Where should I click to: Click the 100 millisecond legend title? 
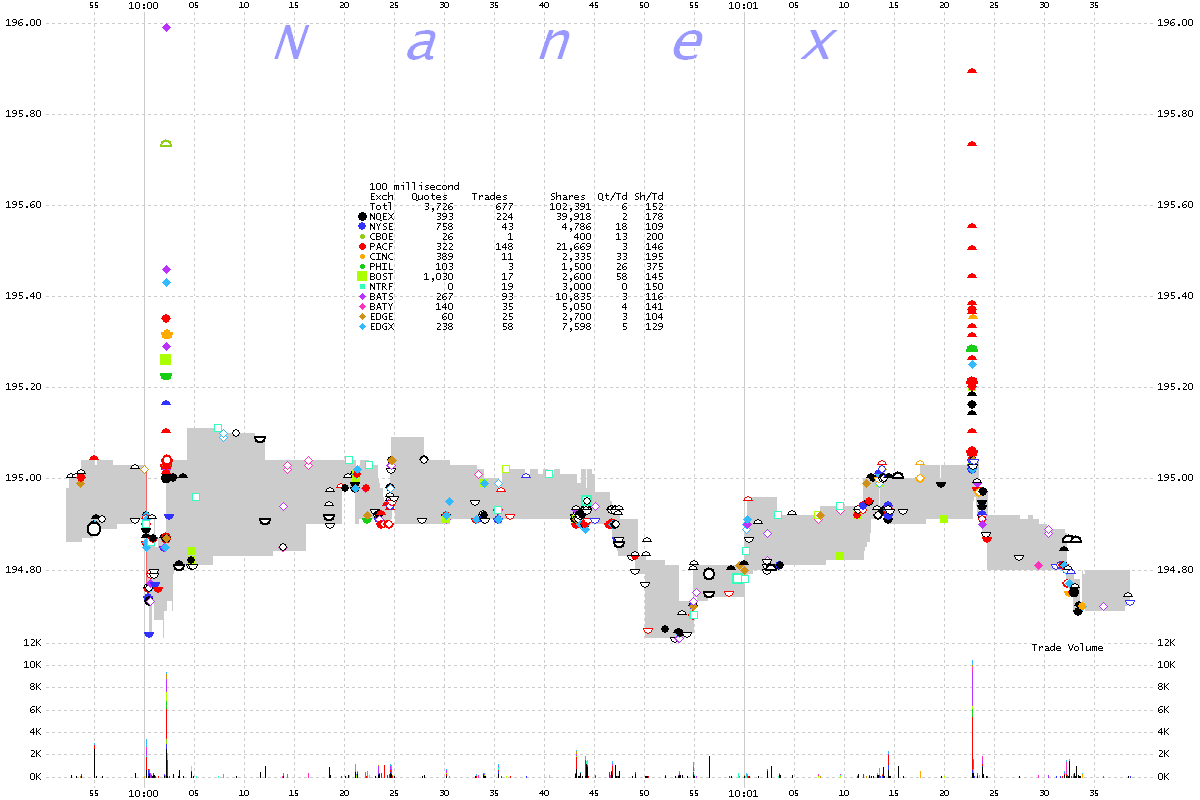[x=415, y=187]
